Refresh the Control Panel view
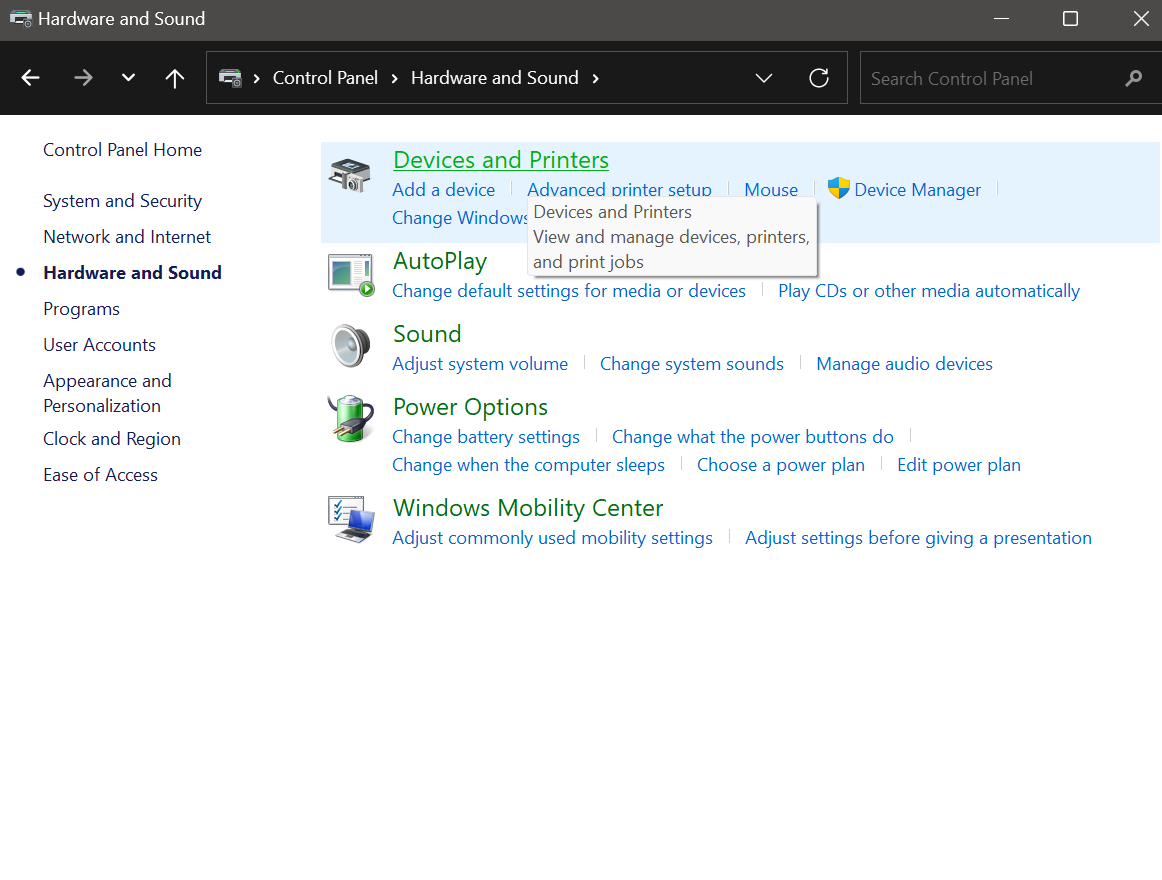The height and width of the screenshot is (880, 1162). 819,78
